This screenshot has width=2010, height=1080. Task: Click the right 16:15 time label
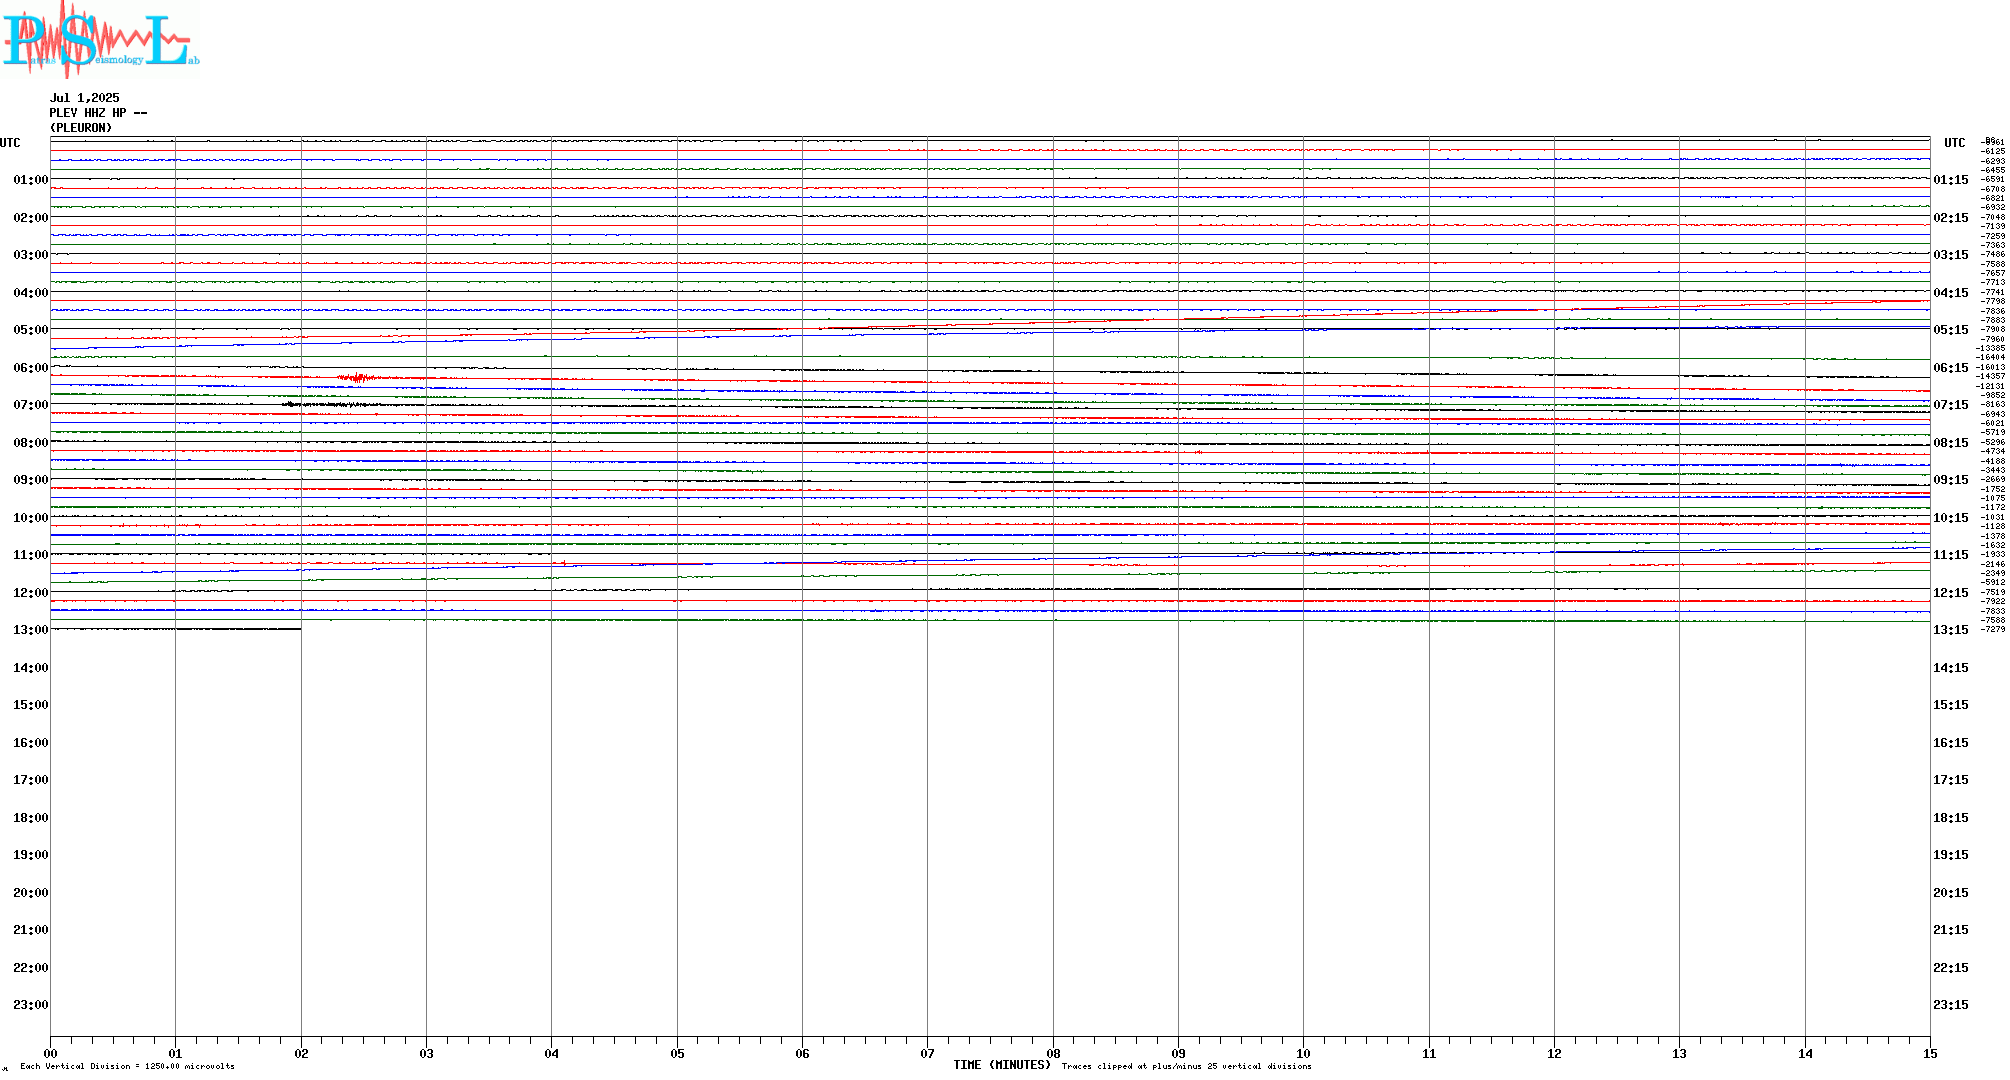(x=1951, y=743)
